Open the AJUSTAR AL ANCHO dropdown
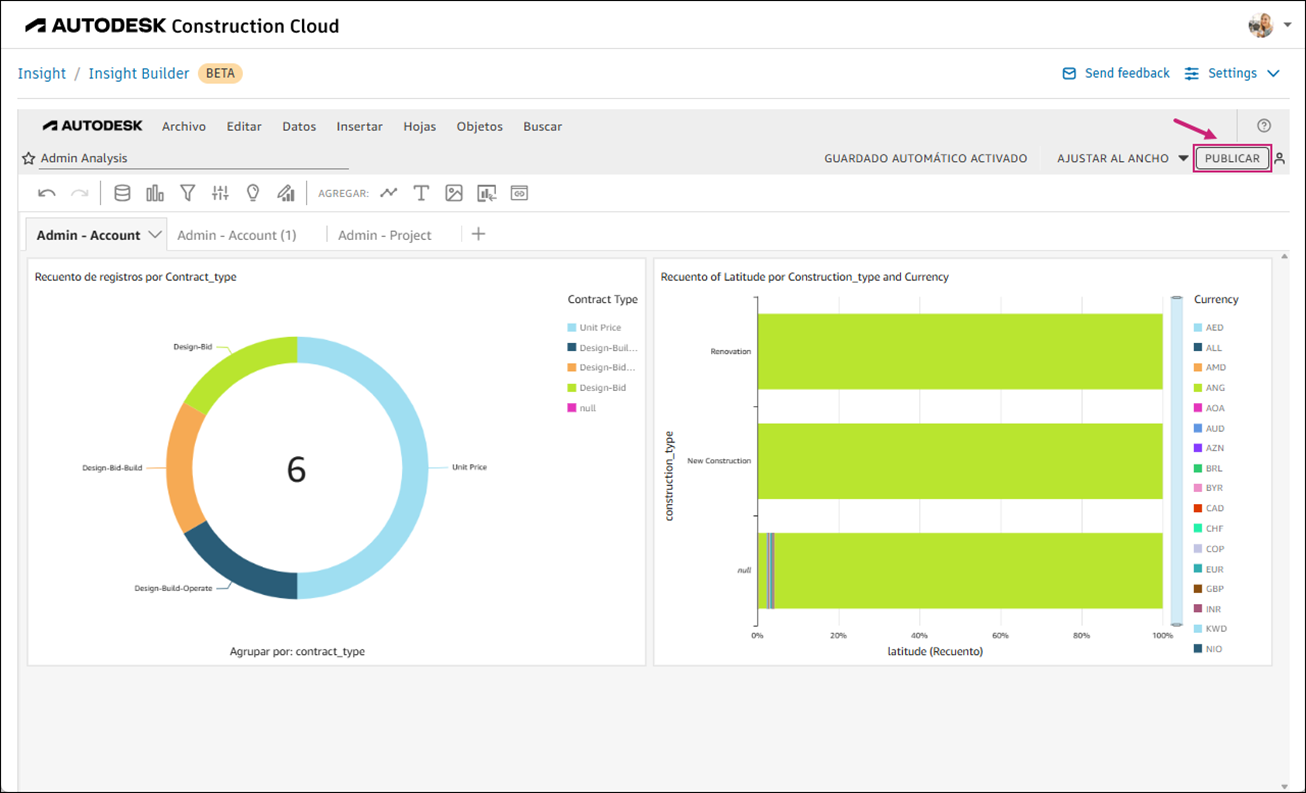The image size is (1306, 793). click(x=1183, y=157)
